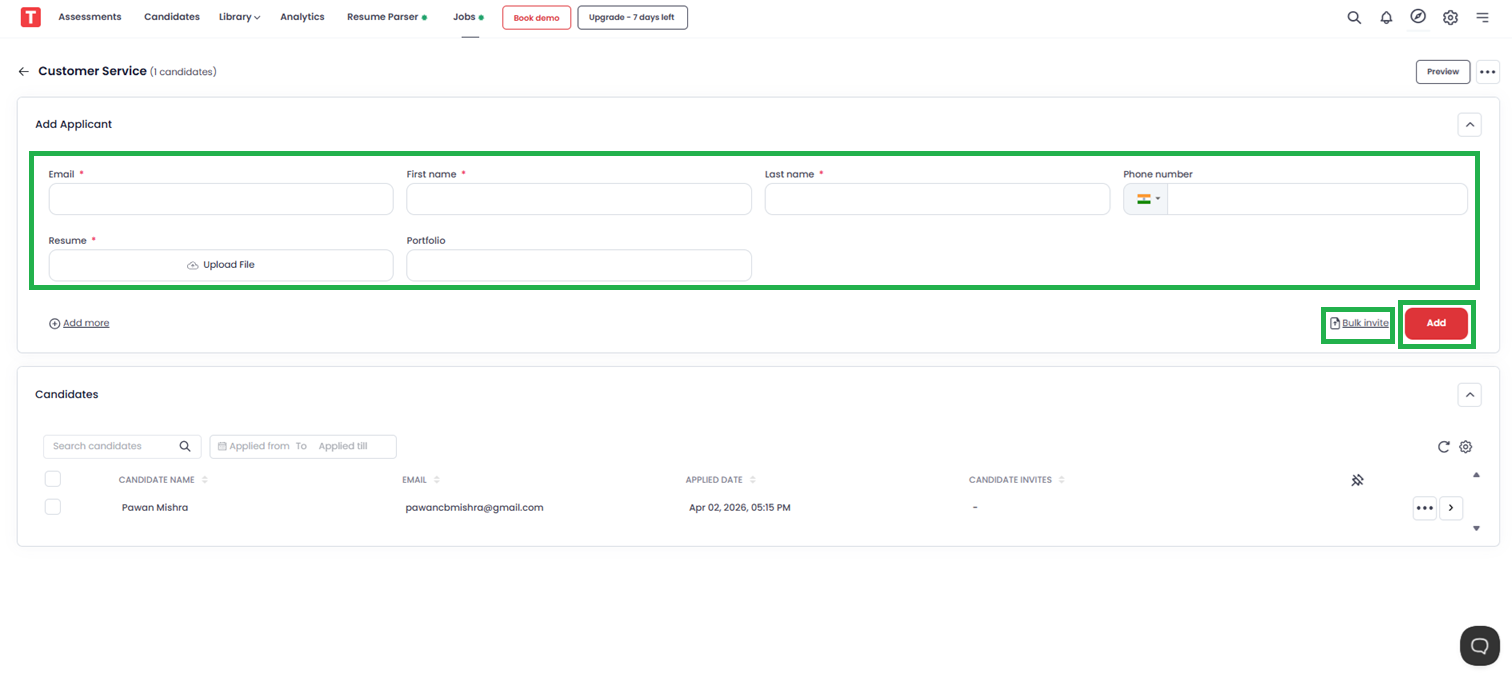Click the red Add button
This screenshot has width=1512, height=685.
click(x=1436, y=323)
